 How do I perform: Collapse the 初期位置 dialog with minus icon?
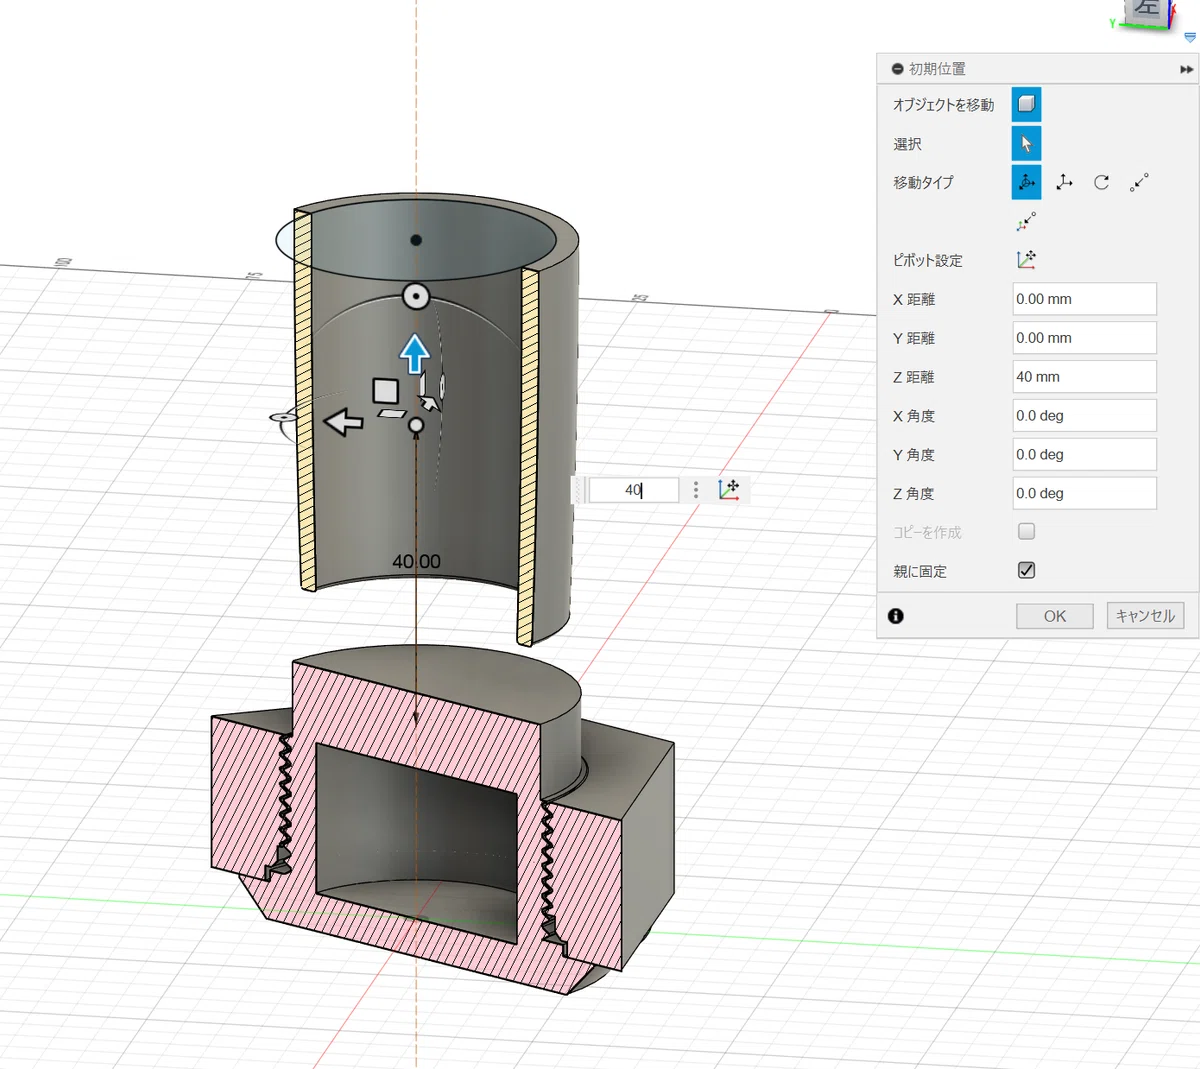[897, 69]
